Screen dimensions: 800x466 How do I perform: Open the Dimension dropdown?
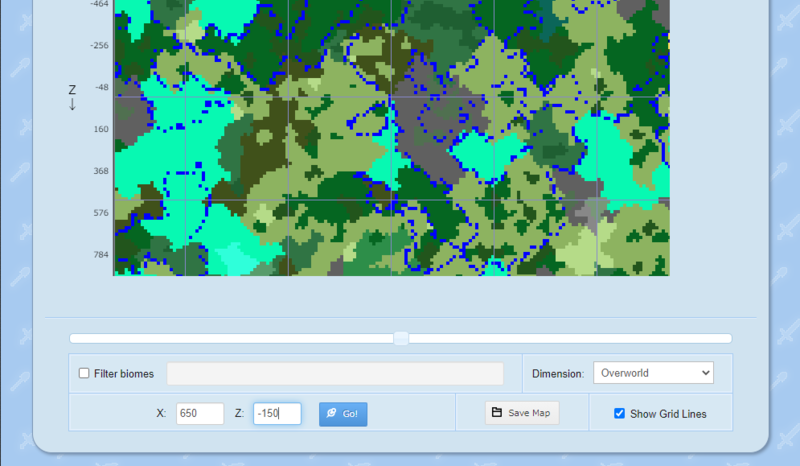(653, 373)
